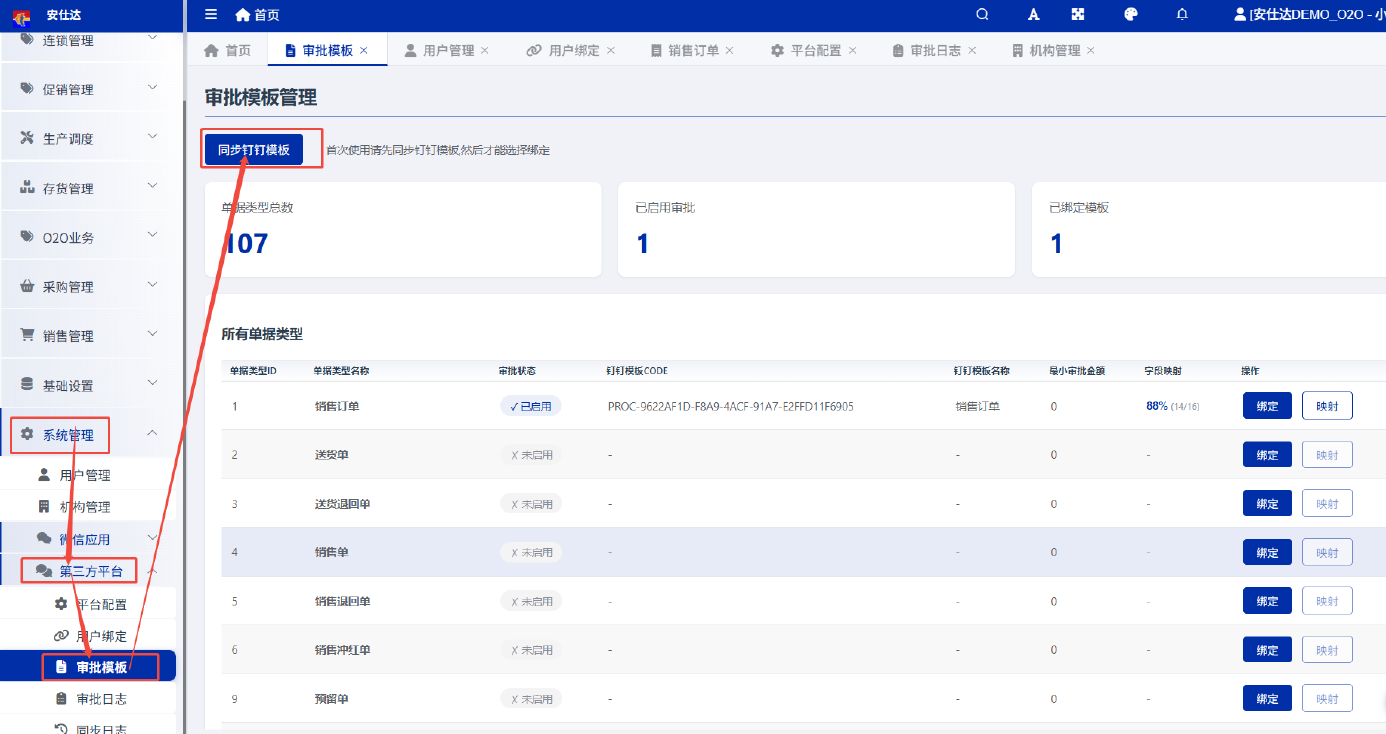Viewport: 1386px width, 734px height.
Task: Close the 机构管理 tab
Action: (x=1091, y=50)
